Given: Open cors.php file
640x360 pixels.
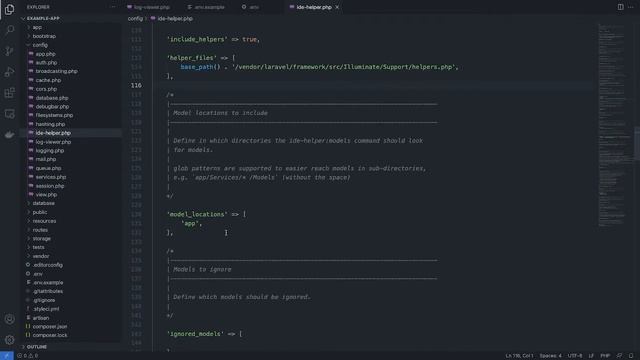Looking at the screenshot, I should coord(46,89).
